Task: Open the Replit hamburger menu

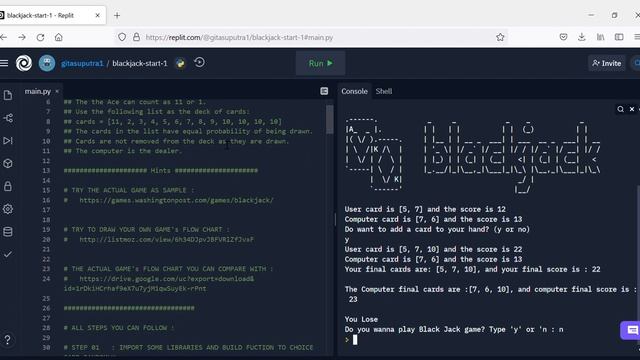Action: (x=4, y=63)
